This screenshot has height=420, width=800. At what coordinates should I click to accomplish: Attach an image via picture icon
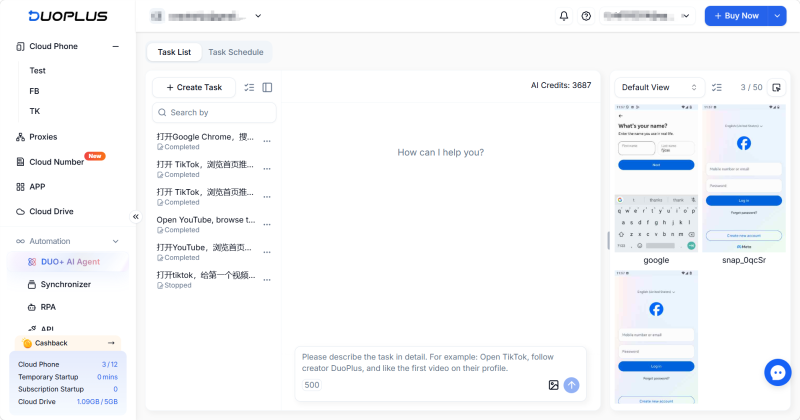point(554,385)
